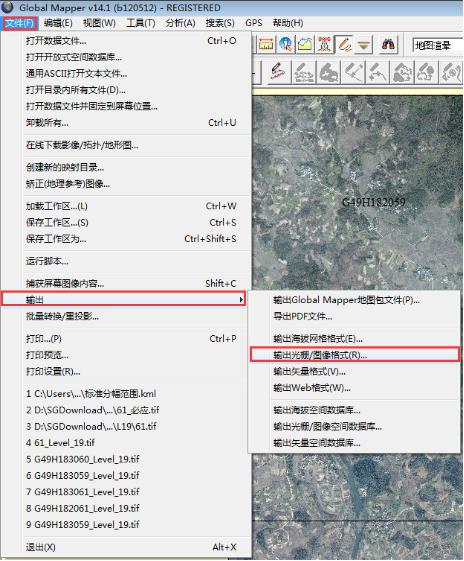The image size is (464, 561).
Task: Open recent file 61_Level_19.tif
Action: click(60, 443)
